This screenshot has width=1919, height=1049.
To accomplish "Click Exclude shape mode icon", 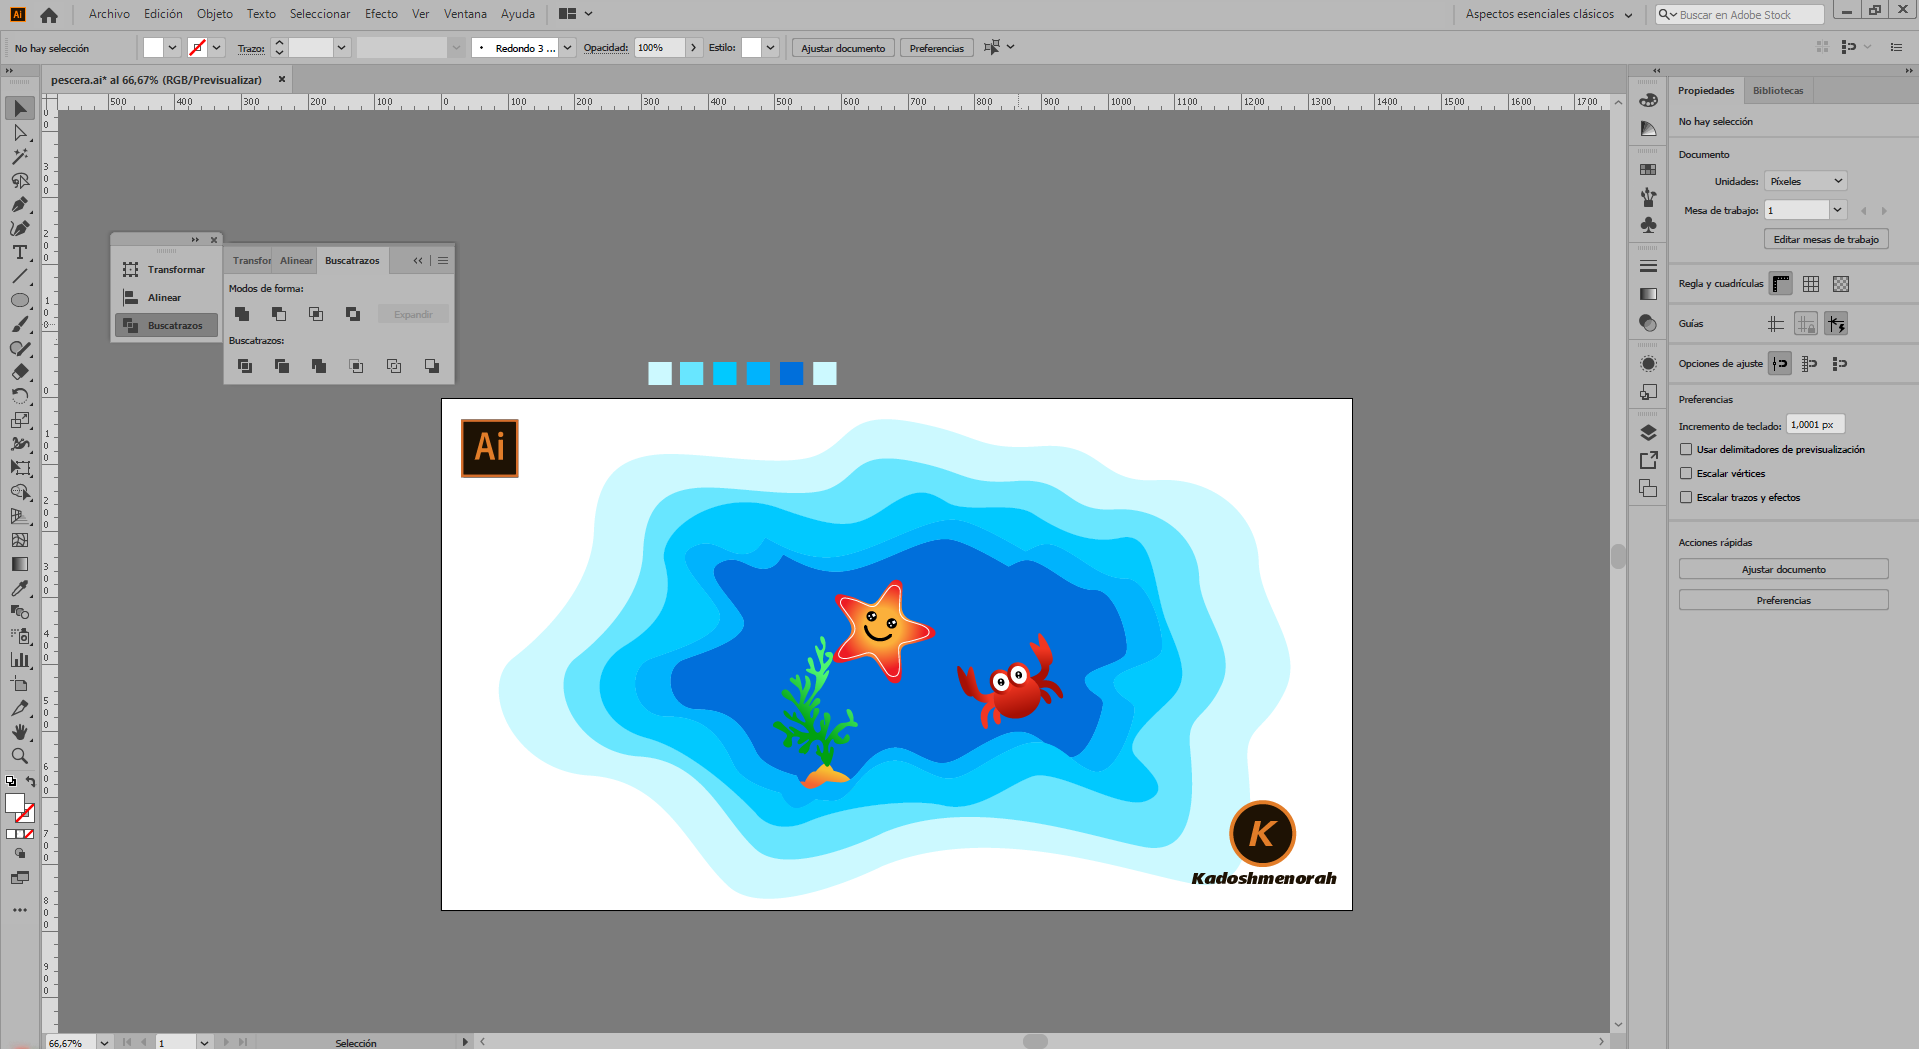I will coord(353,314).
